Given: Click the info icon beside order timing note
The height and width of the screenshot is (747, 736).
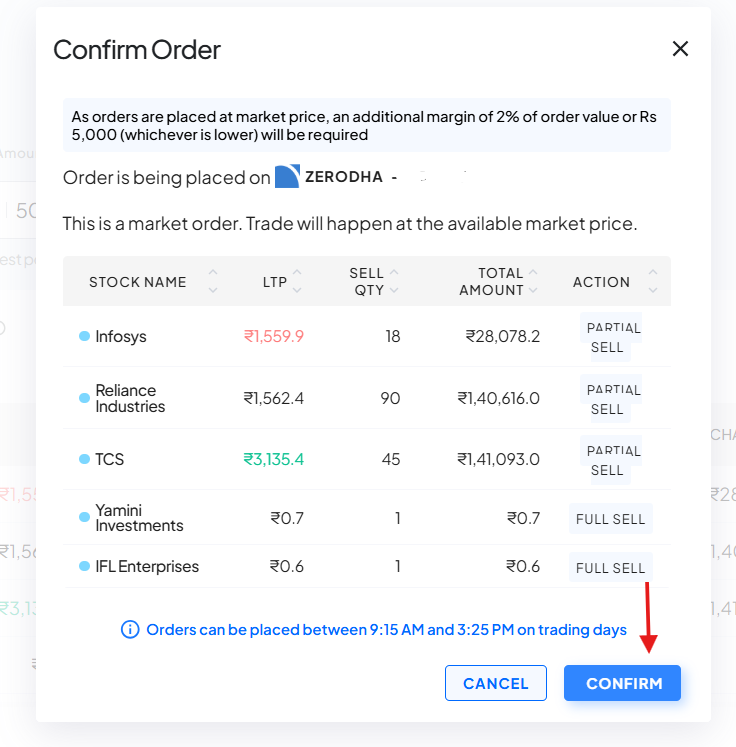Looking at the screenshot, I should tap(130, 630).
